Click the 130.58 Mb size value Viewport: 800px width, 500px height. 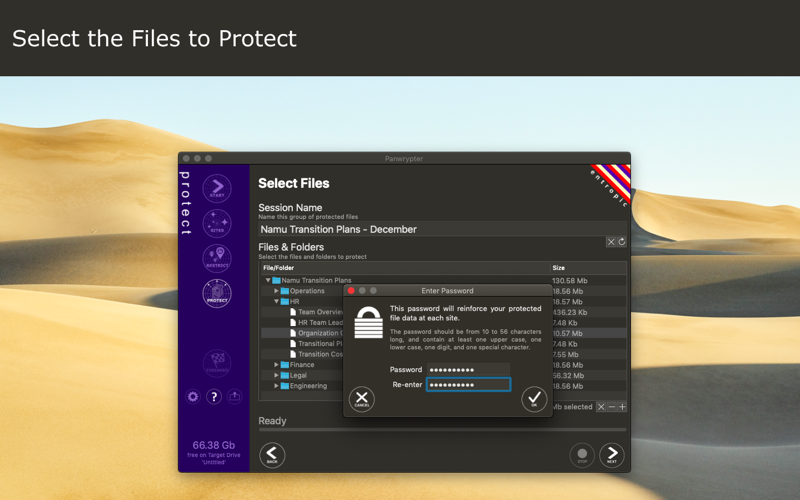pyautogui.click(x=570, y=281)
